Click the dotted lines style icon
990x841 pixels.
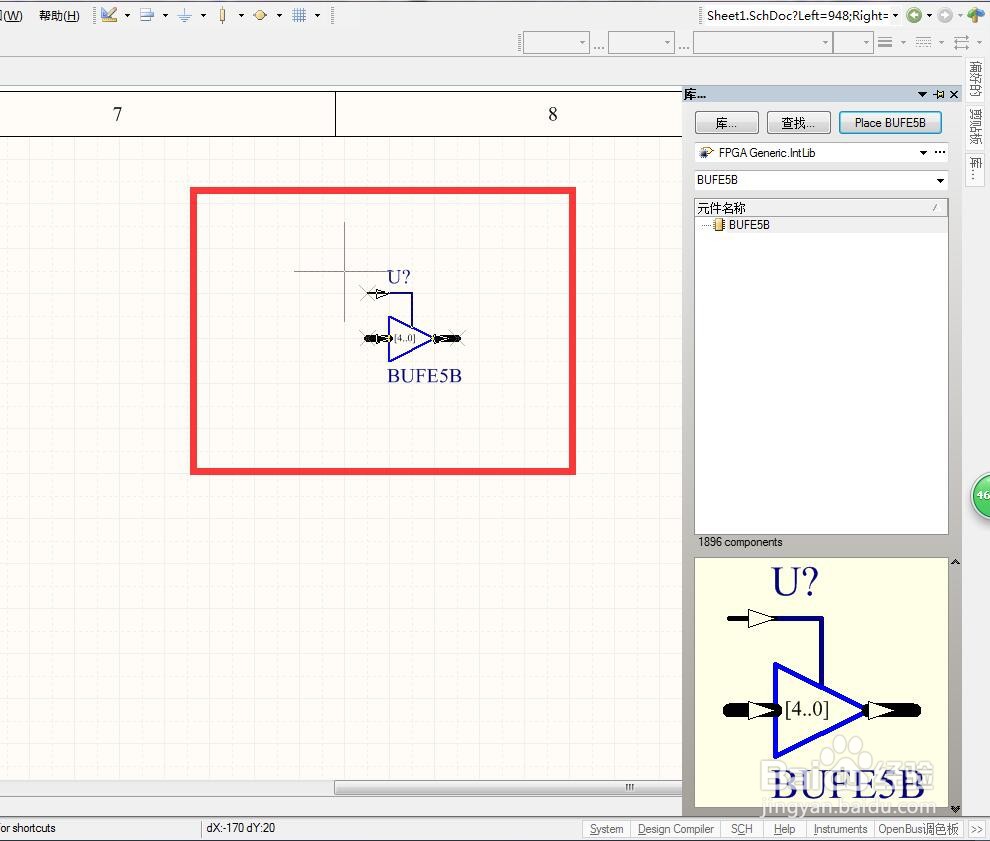tap(923, 42)
